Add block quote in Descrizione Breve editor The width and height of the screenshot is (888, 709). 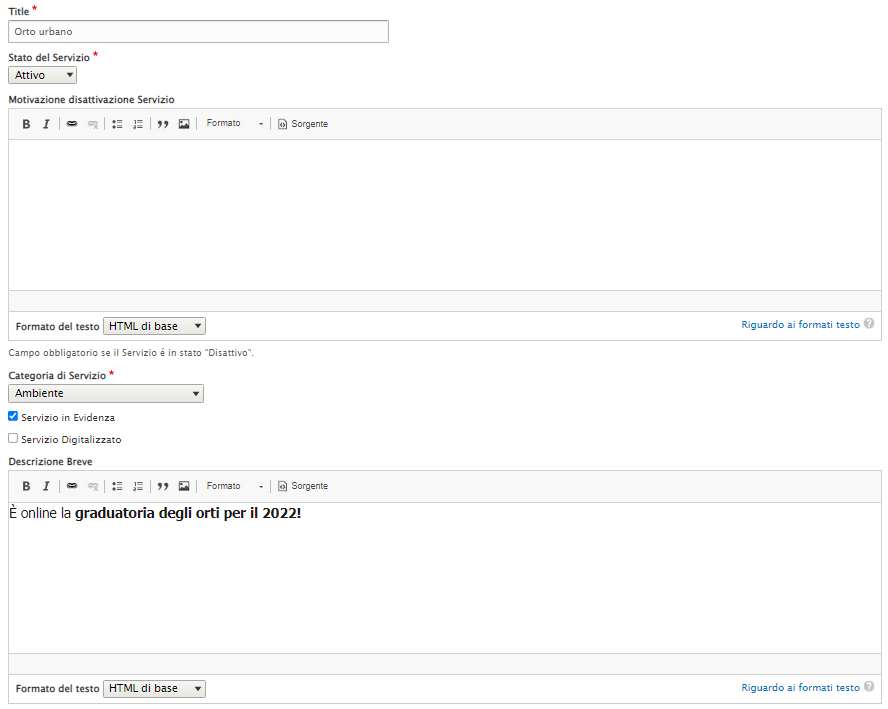(163, 486)
